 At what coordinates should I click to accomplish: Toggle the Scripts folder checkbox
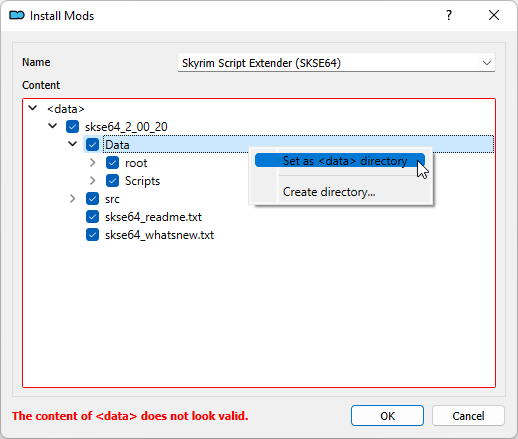[x=112, y=181]
